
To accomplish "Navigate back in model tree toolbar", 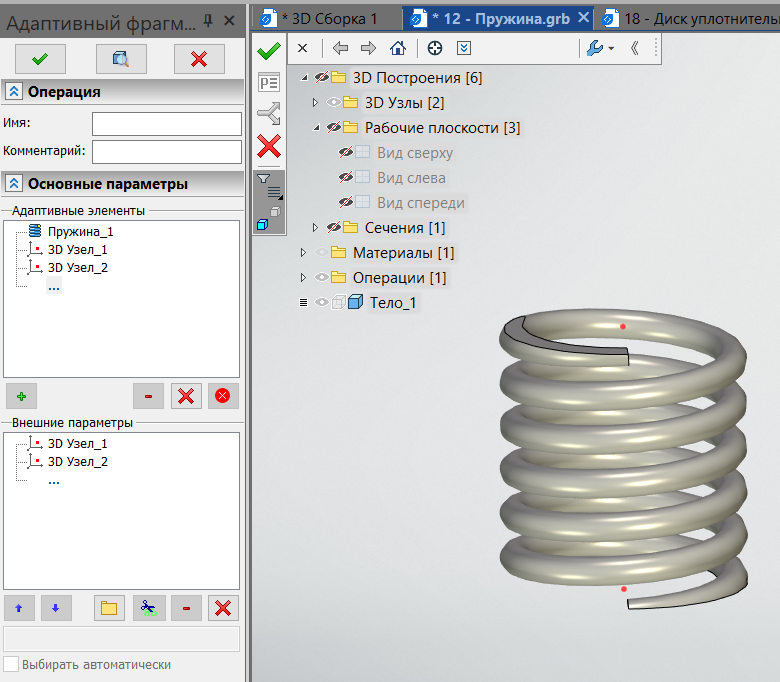I will 341,48.
